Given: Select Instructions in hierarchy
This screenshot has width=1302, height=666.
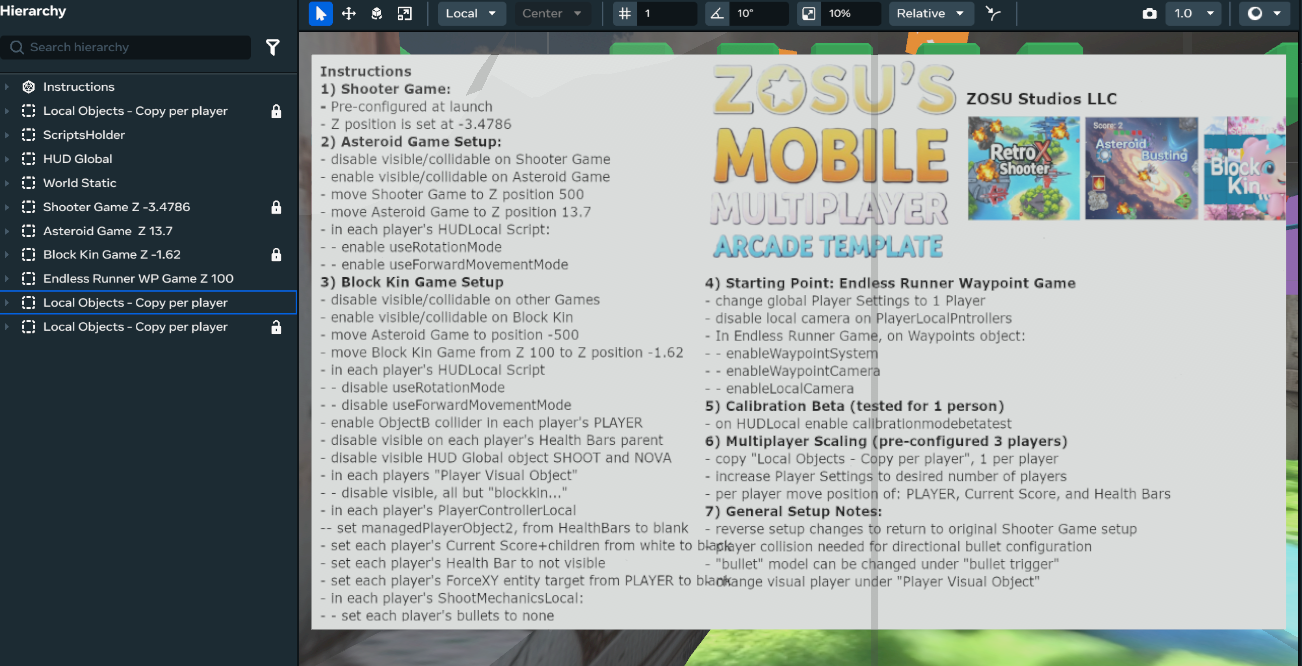Looking at the screenshot, I should pos(148,87).
